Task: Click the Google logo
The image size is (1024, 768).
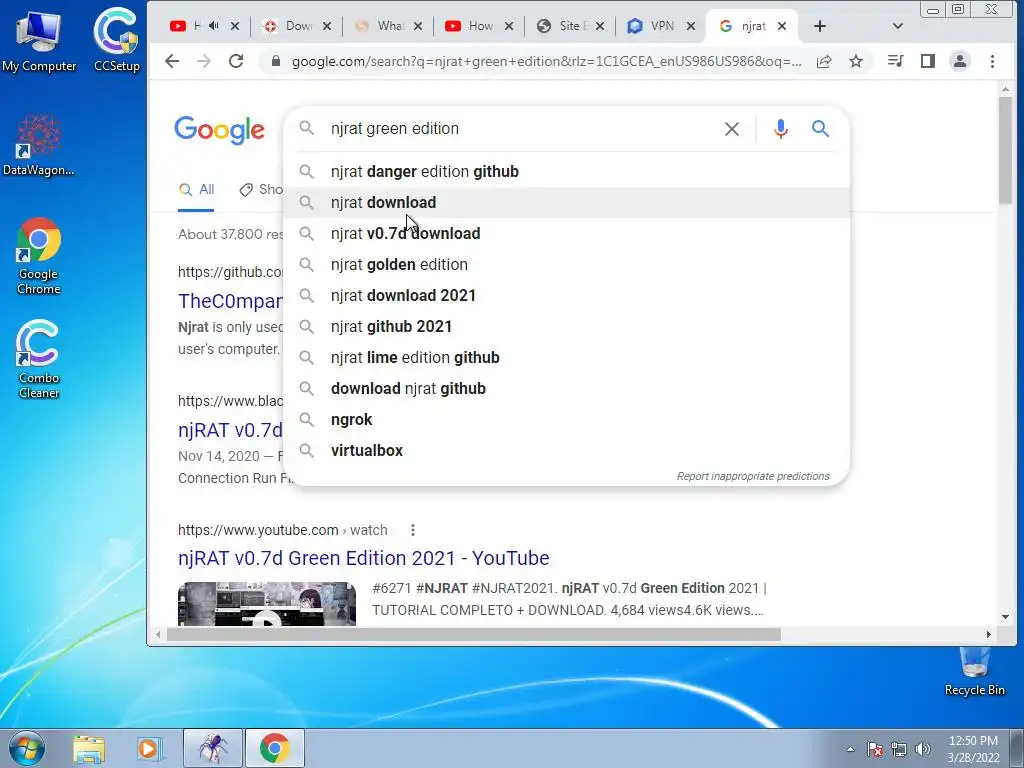Action: click(x=219, y=130)
